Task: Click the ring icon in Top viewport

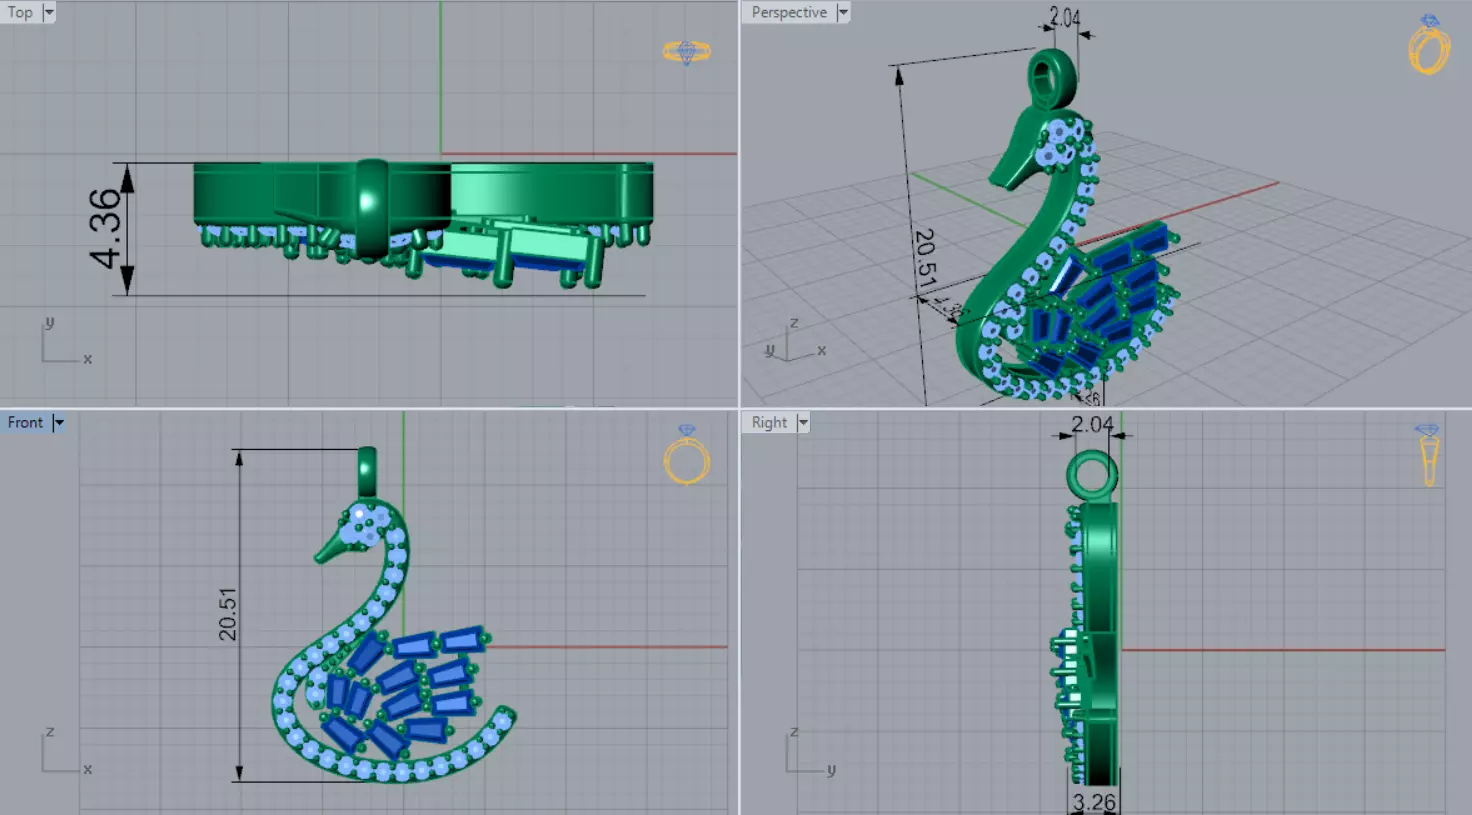Action: [687, 52]
